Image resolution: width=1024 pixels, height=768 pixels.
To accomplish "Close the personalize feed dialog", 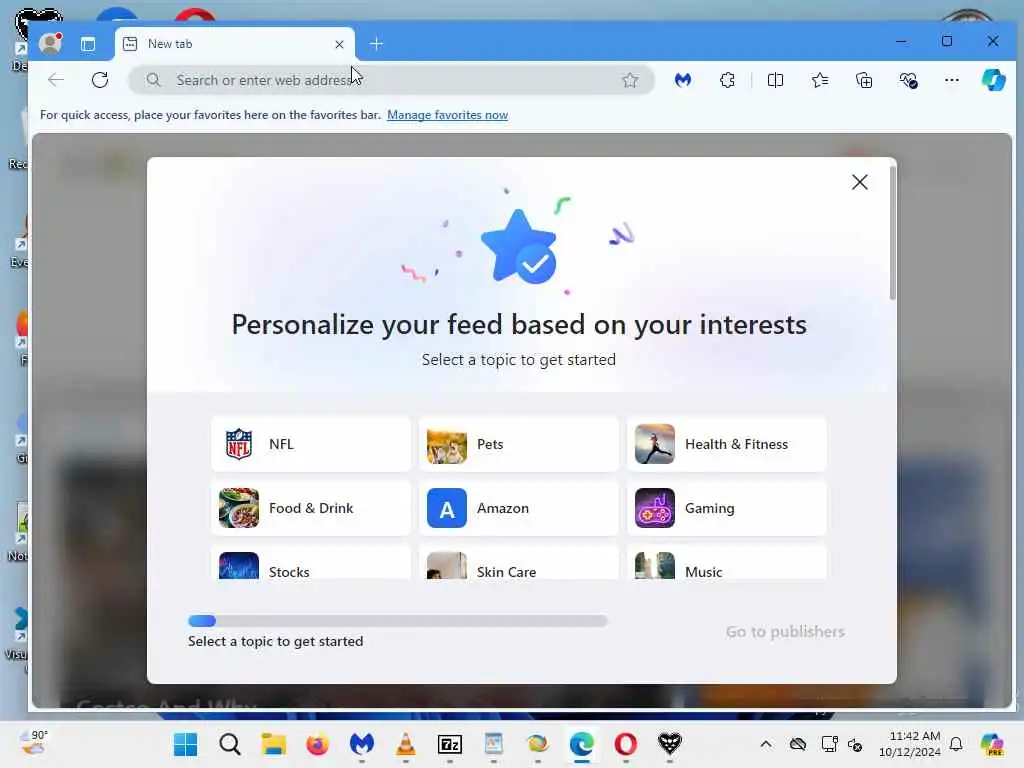I will tap(860, 182).
